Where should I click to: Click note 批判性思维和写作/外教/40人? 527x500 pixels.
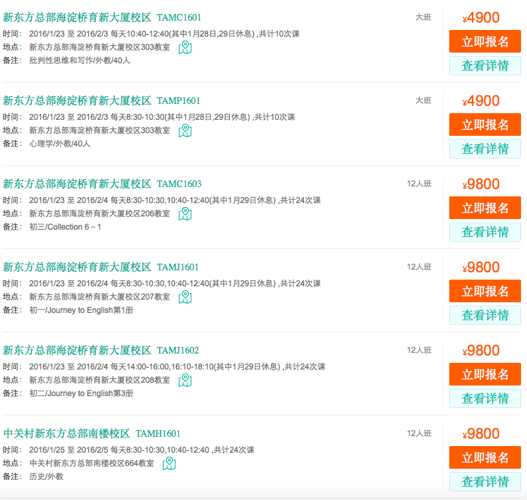80,60
